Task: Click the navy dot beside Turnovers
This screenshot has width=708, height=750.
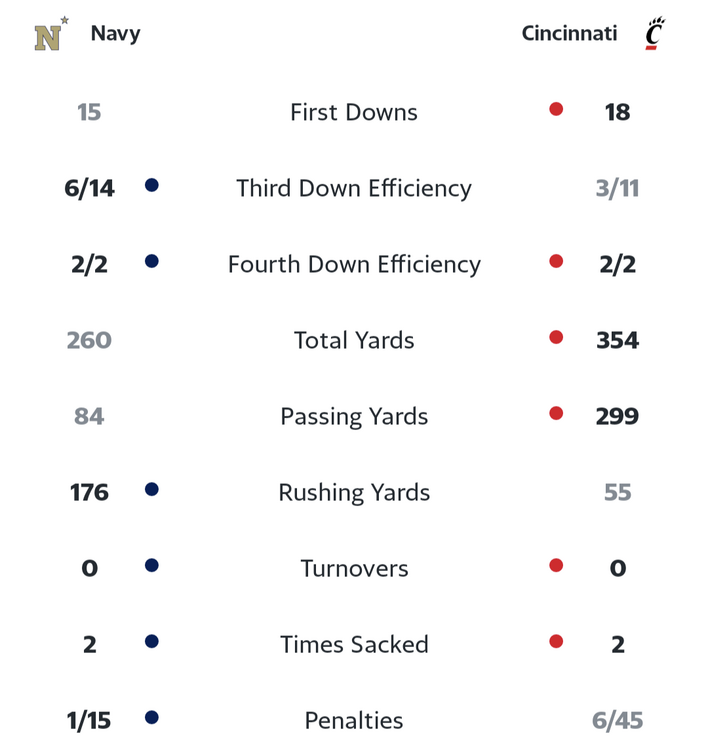Action: click(152, 565)
